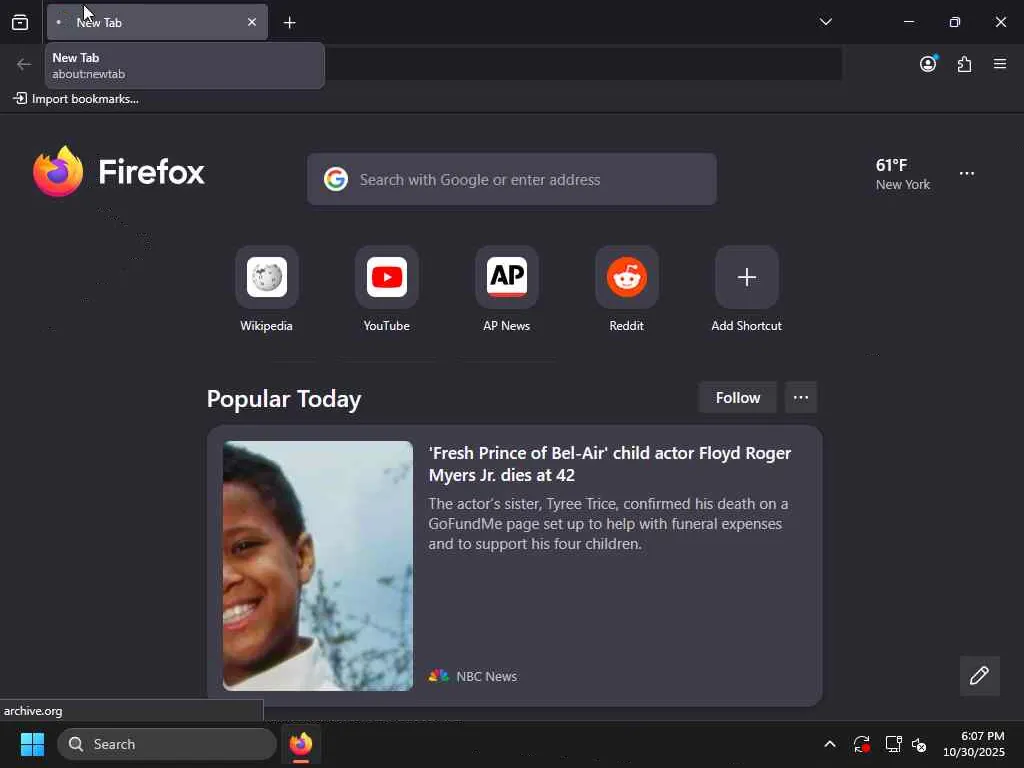Screen dimensions: 1024x768
Task: Focus the Search with Google field
Action: (511, 180)
